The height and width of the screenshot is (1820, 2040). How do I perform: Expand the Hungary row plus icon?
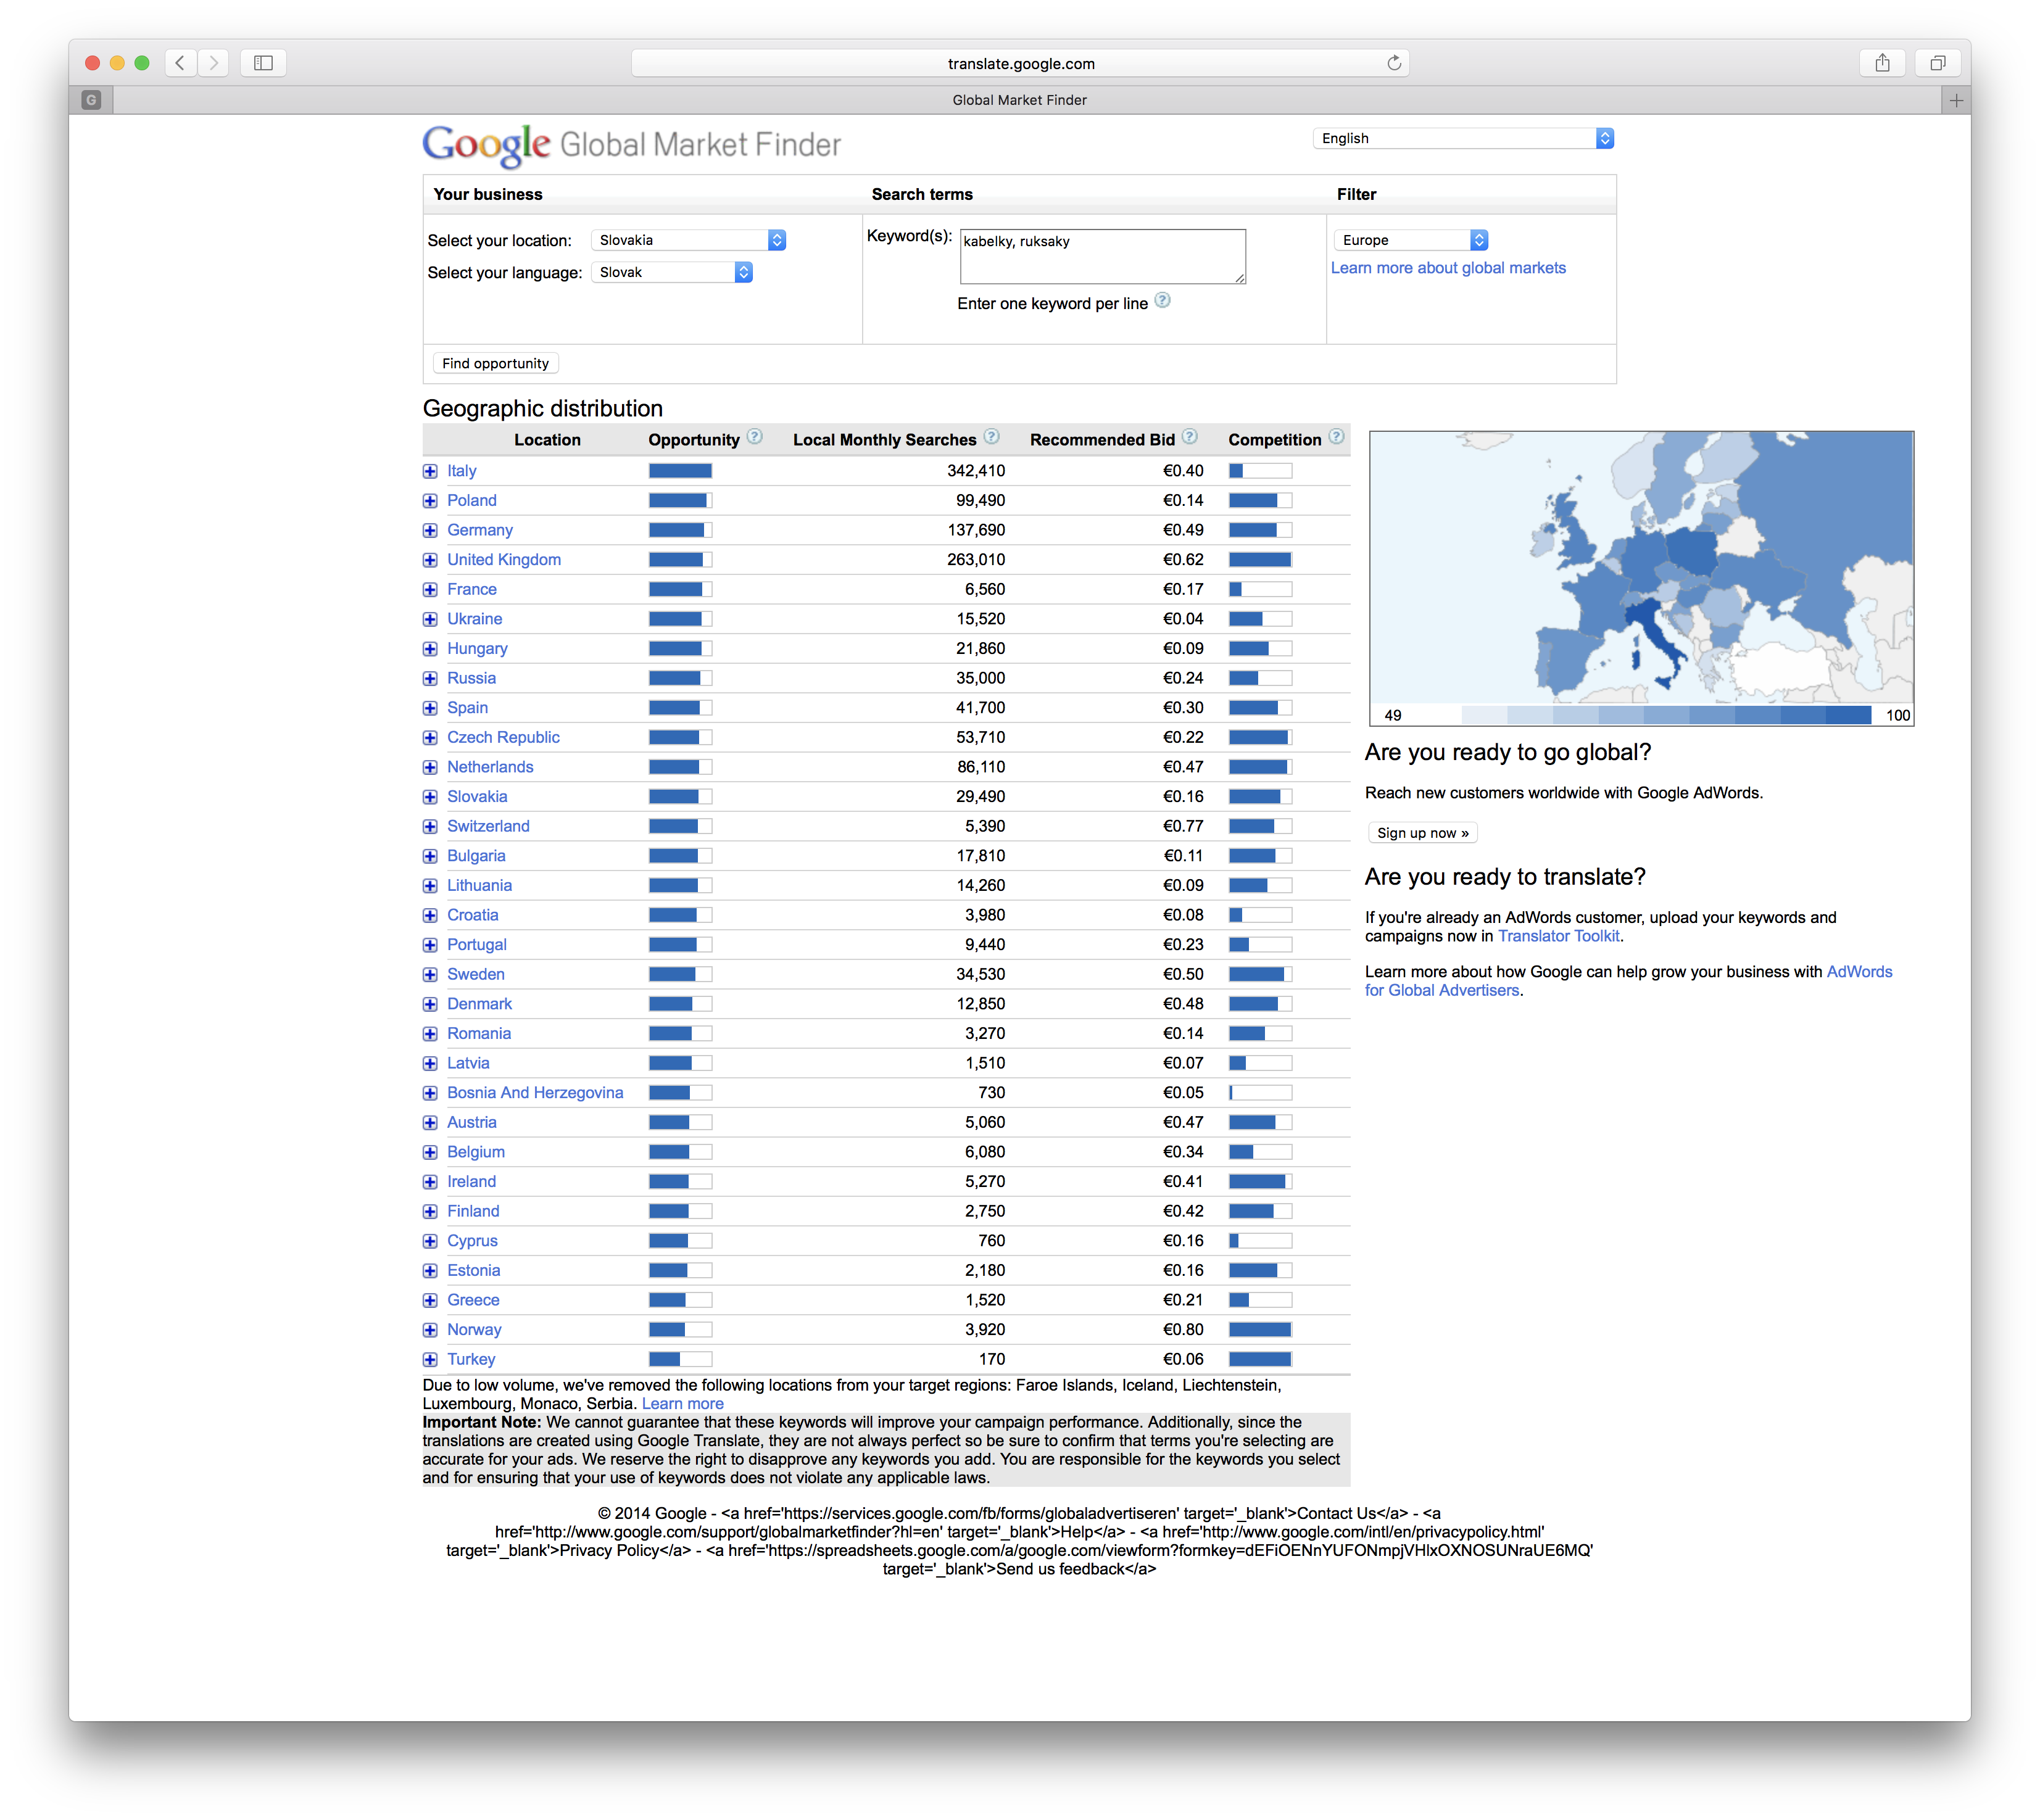click(430, 649)
